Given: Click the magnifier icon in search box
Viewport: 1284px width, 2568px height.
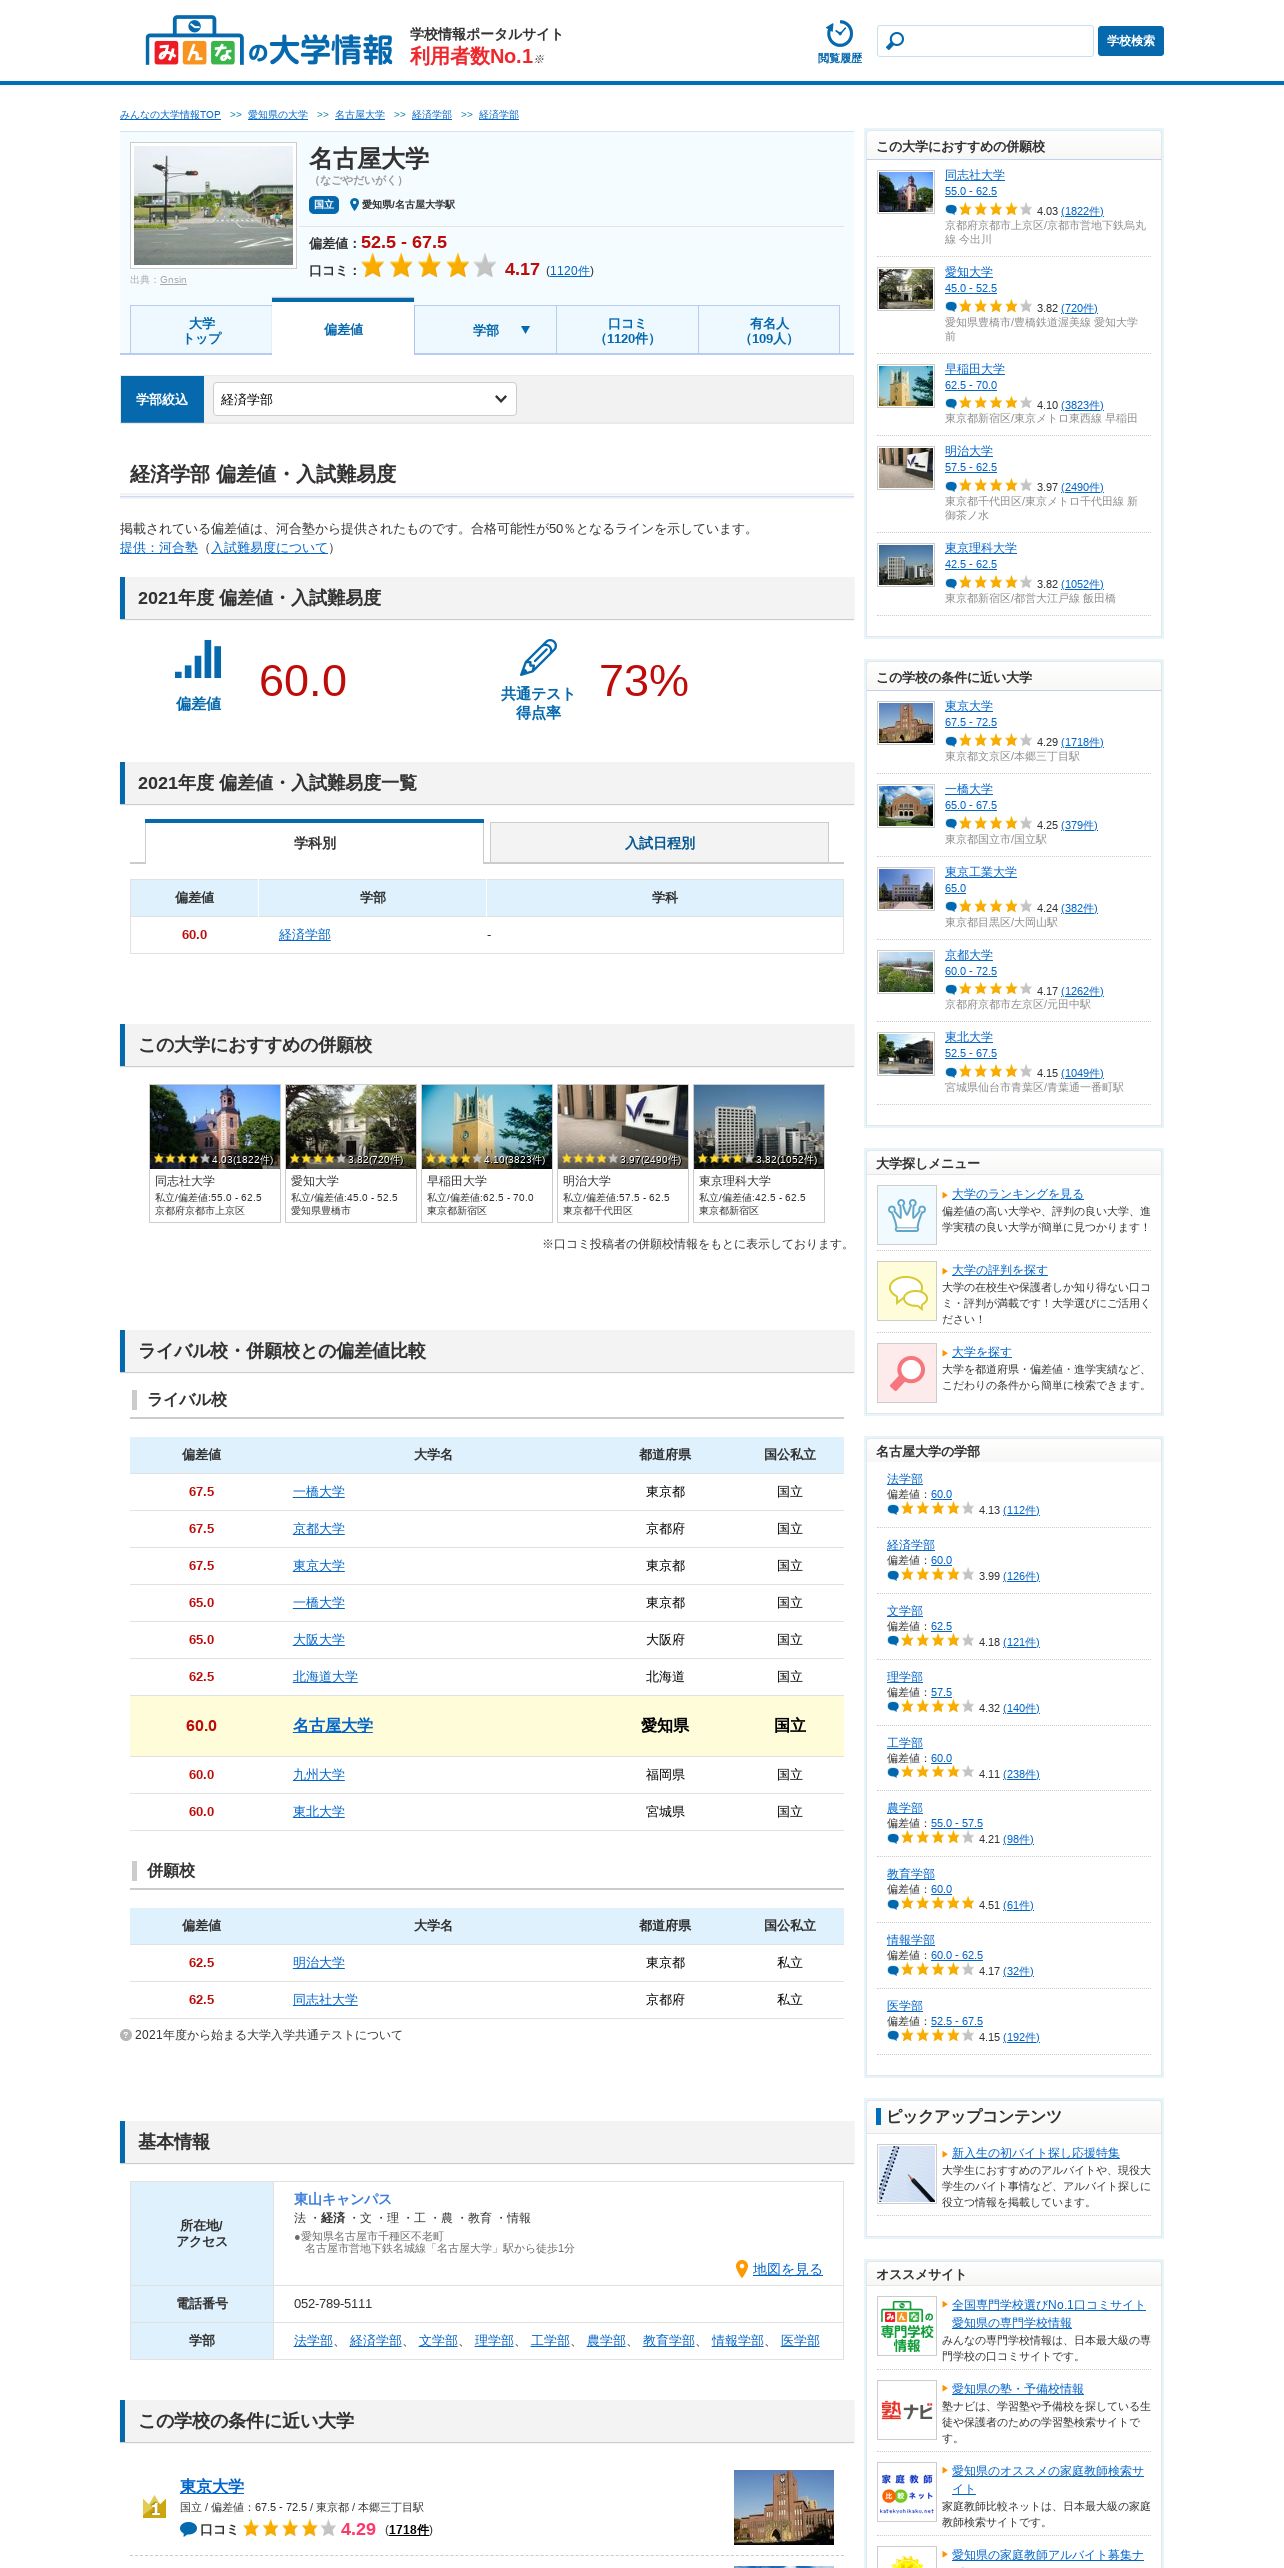Looking at the screenshot, I should pyautogui.click(x=896, y=41).
